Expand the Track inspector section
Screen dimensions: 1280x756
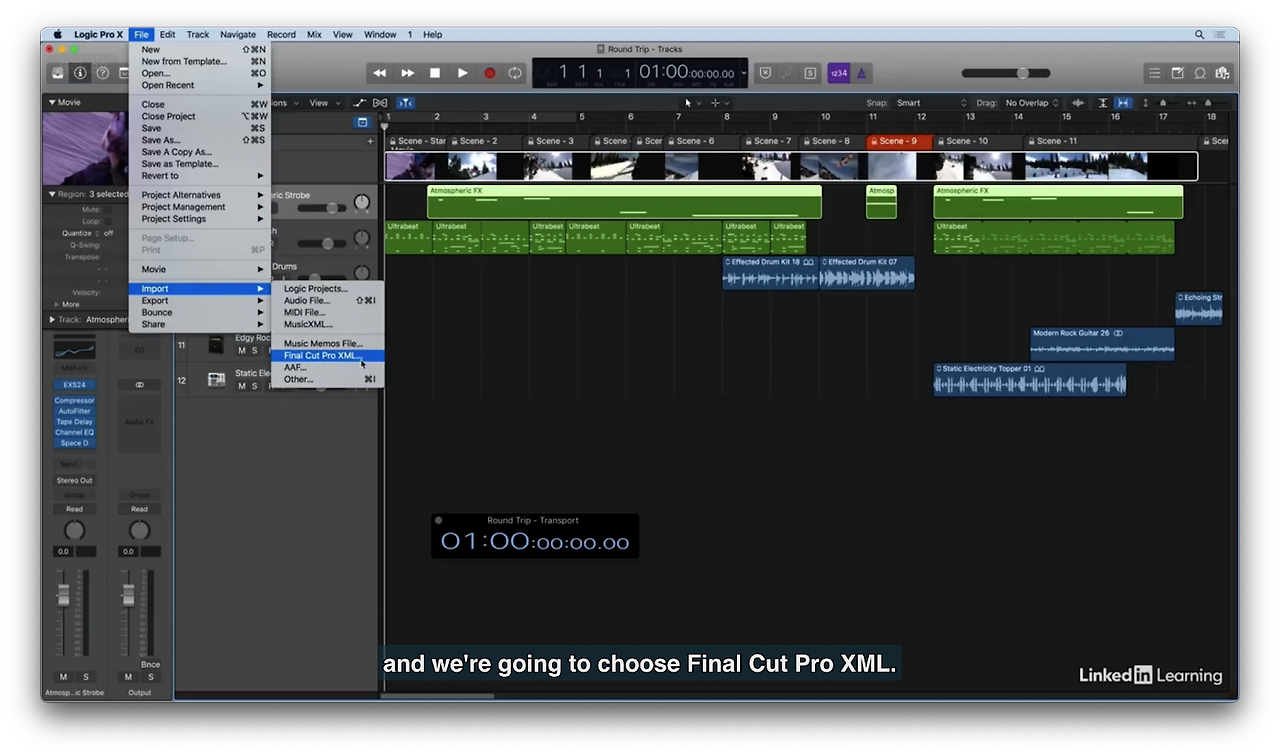[x=52, y=320]
